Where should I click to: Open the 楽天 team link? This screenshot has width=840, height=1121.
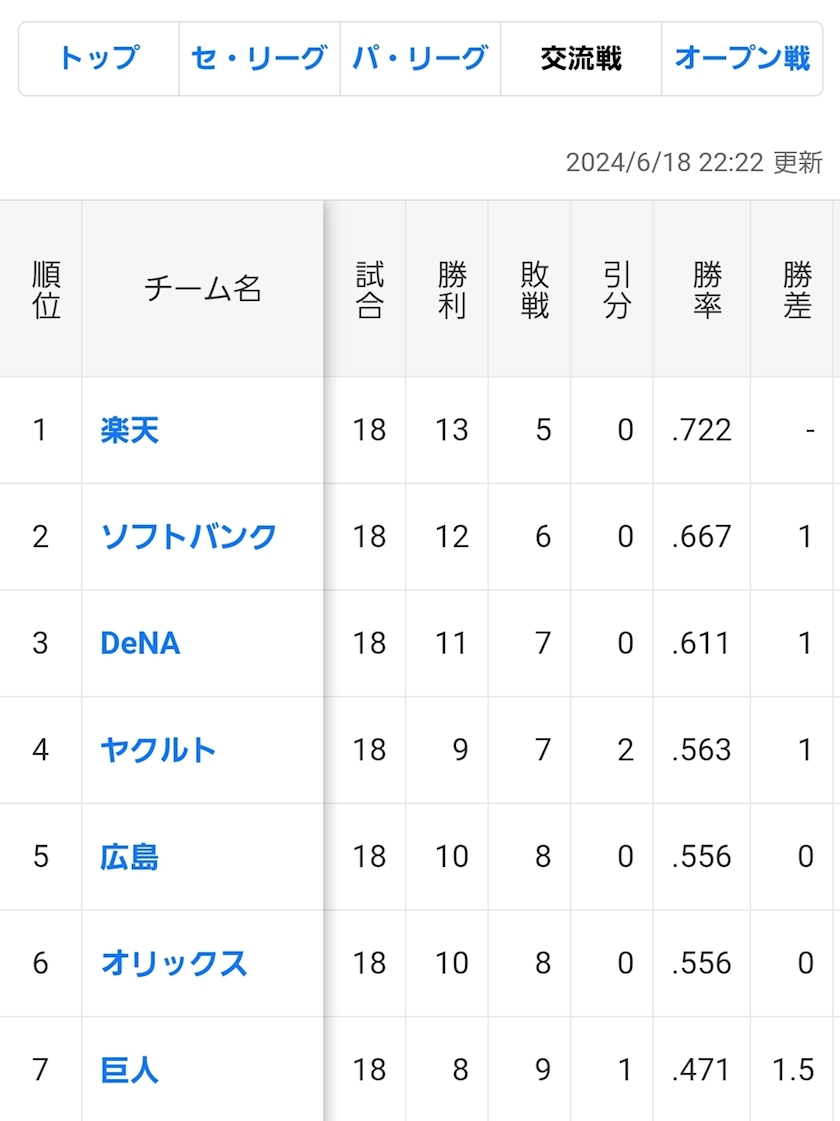130,430
